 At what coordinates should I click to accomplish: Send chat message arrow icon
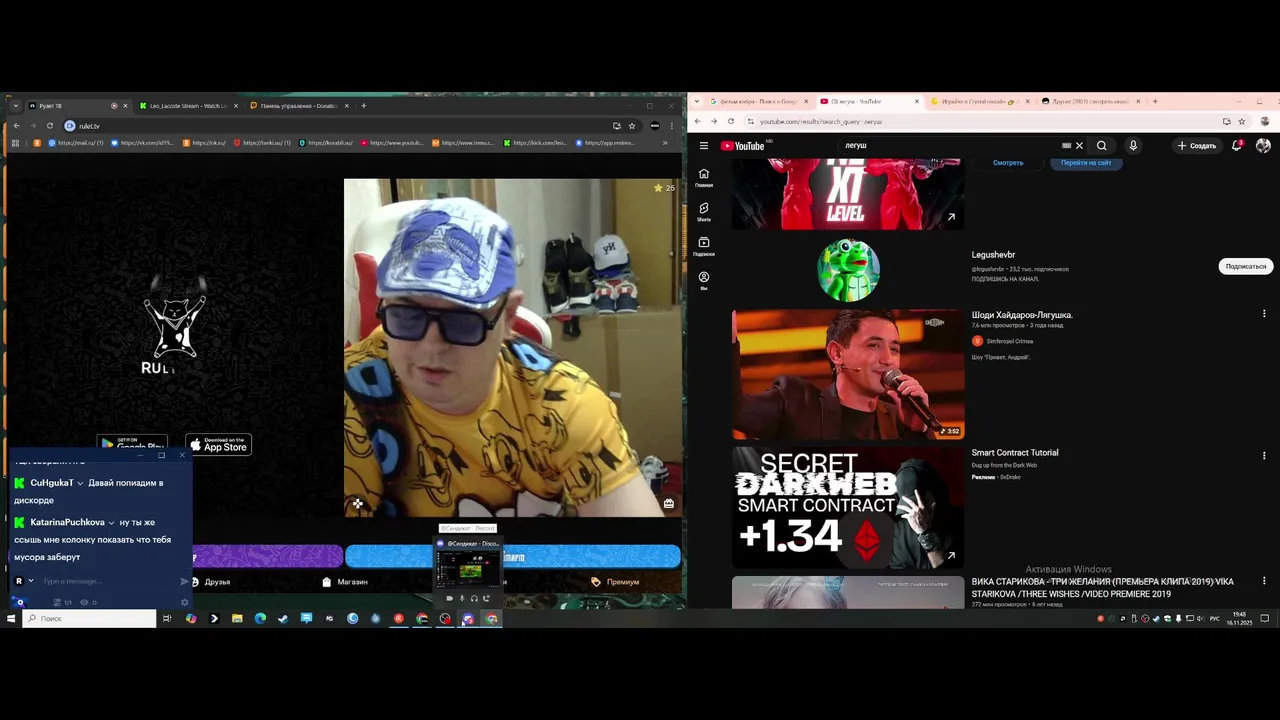click(x=184, y=581)
